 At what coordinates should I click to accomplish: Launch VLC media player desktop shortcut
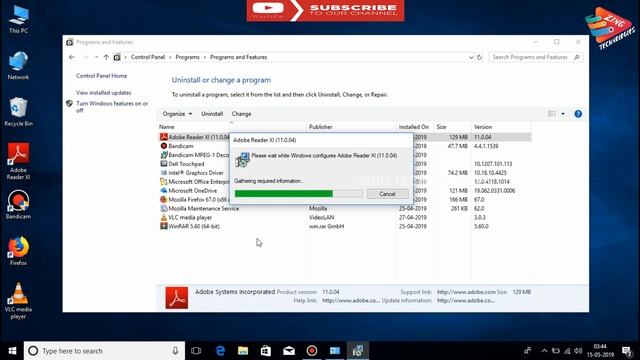(18, 301)
